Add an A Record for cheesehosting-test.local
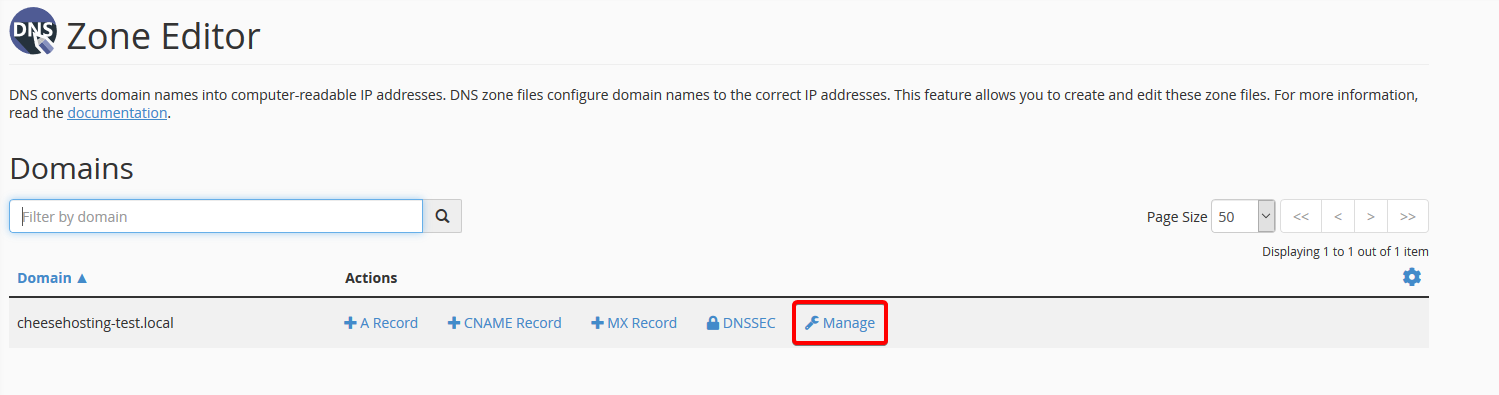Viewport: 1499px width, 395px height. tap(381, 323)
